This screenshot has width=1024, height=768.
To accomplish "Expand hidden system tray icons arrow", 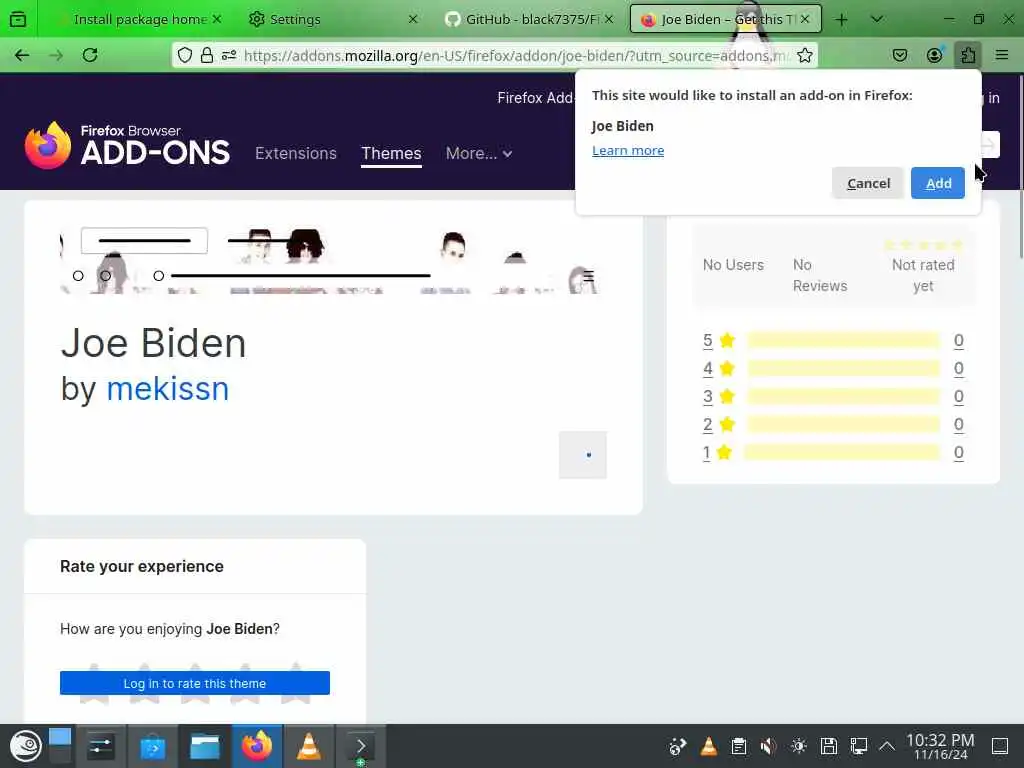I will [887, 746].
